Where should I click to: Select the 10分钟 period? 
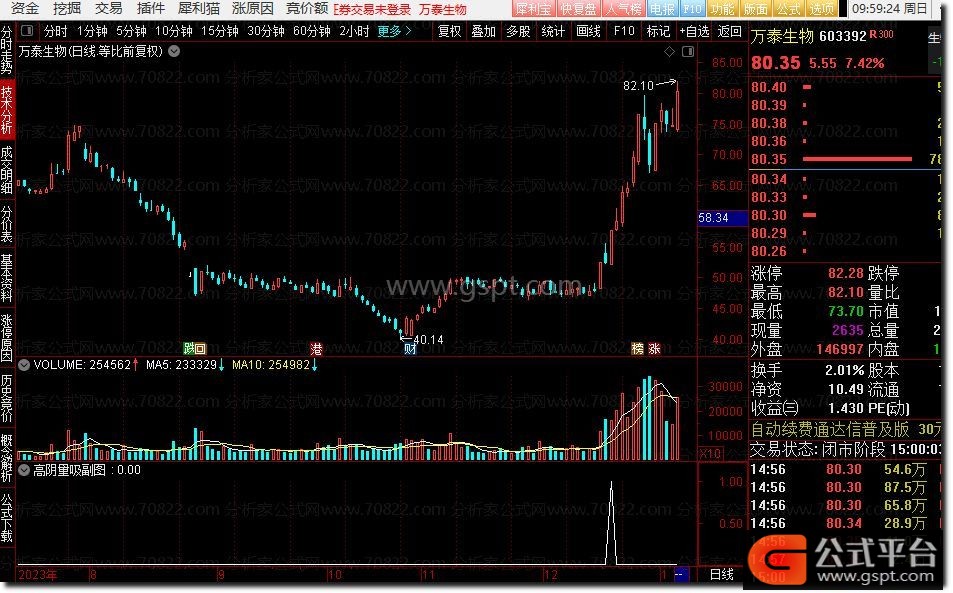pos(174,31)
